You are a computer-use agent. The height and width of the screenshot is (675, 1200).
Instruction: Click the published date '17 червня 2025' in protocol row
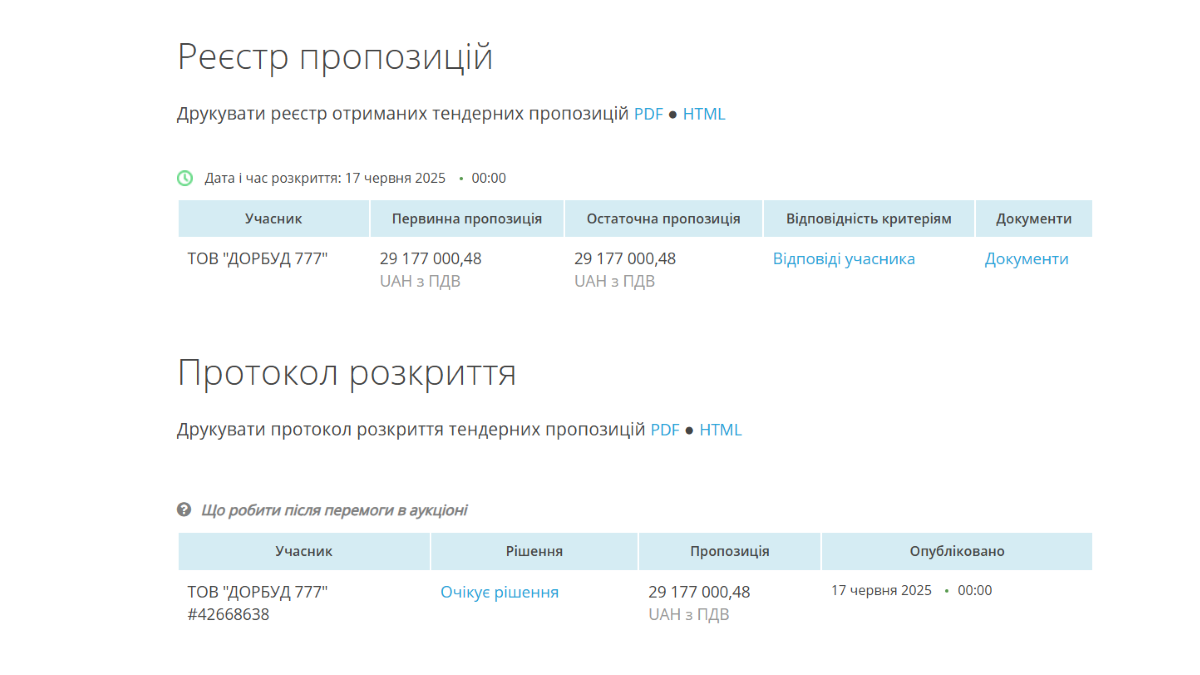click(x=881, y=590)
